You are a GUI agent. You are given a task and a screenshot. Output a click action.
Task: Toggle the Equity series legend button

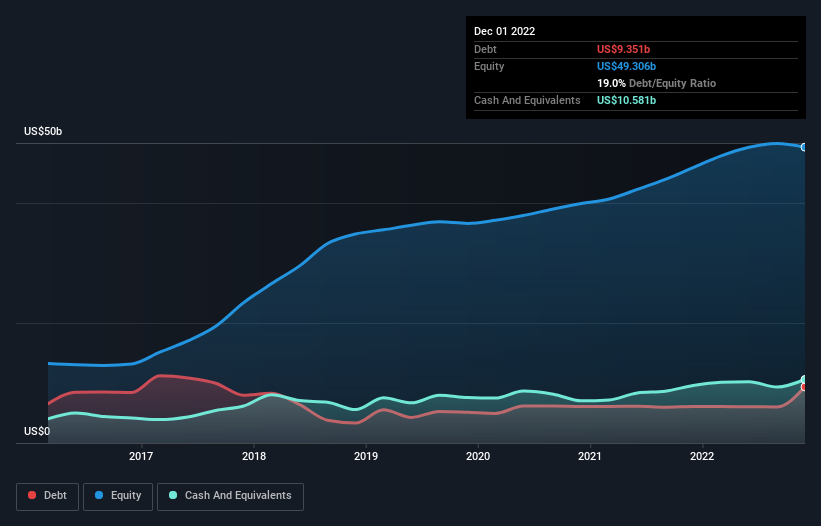(x=118, y=496)
